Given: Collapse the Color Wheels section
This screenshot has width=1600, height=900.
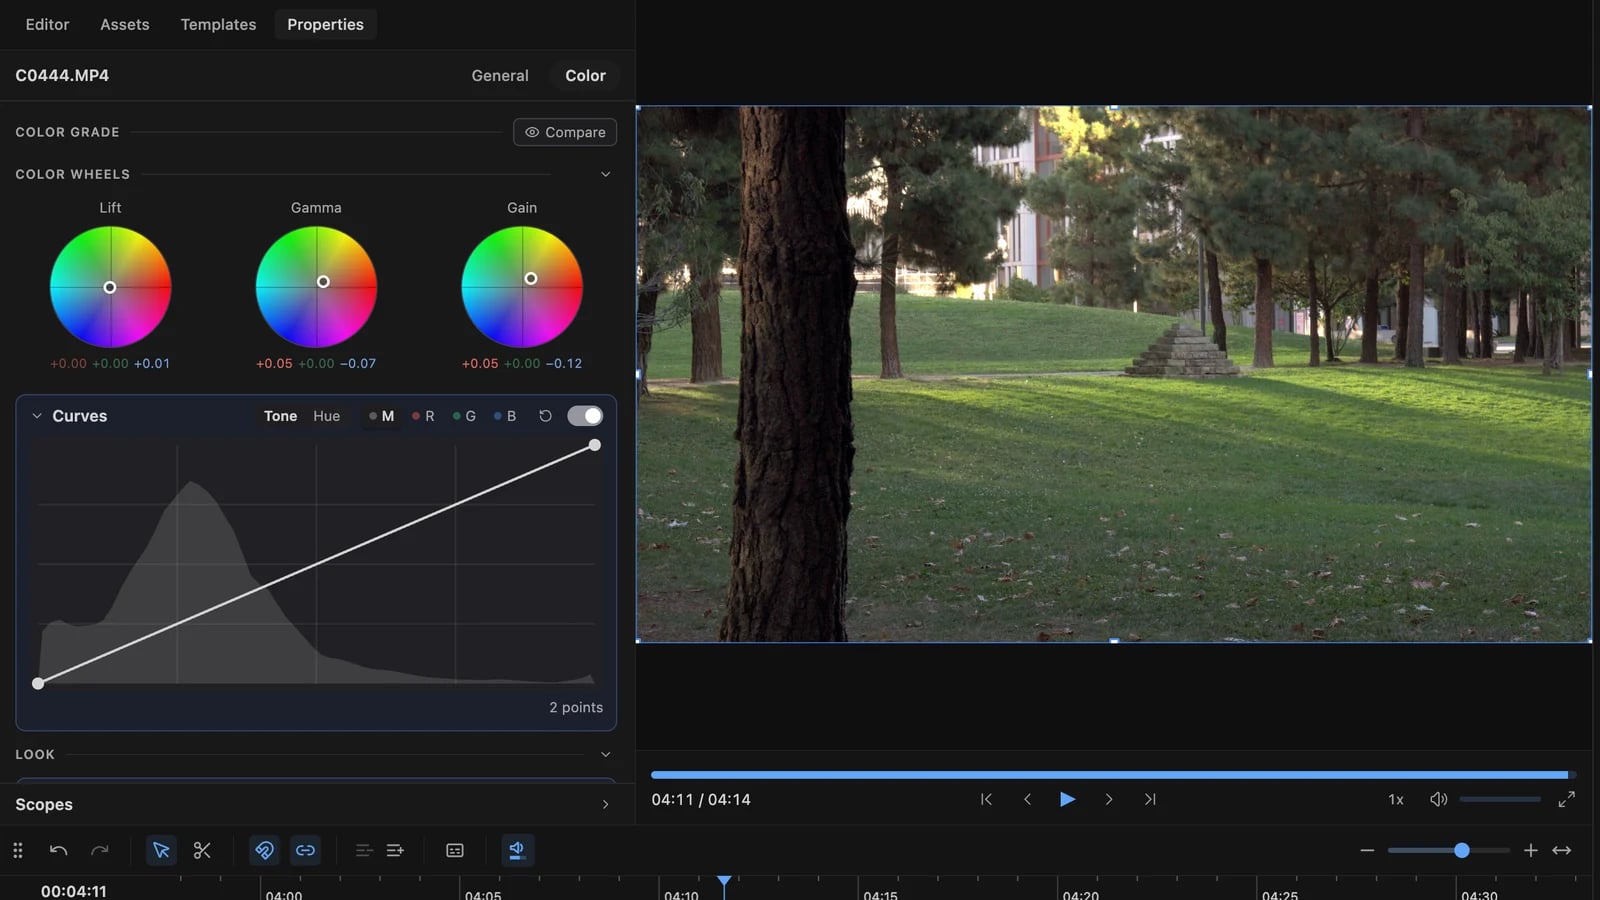Looking at the screenshot, I should 605,174.
